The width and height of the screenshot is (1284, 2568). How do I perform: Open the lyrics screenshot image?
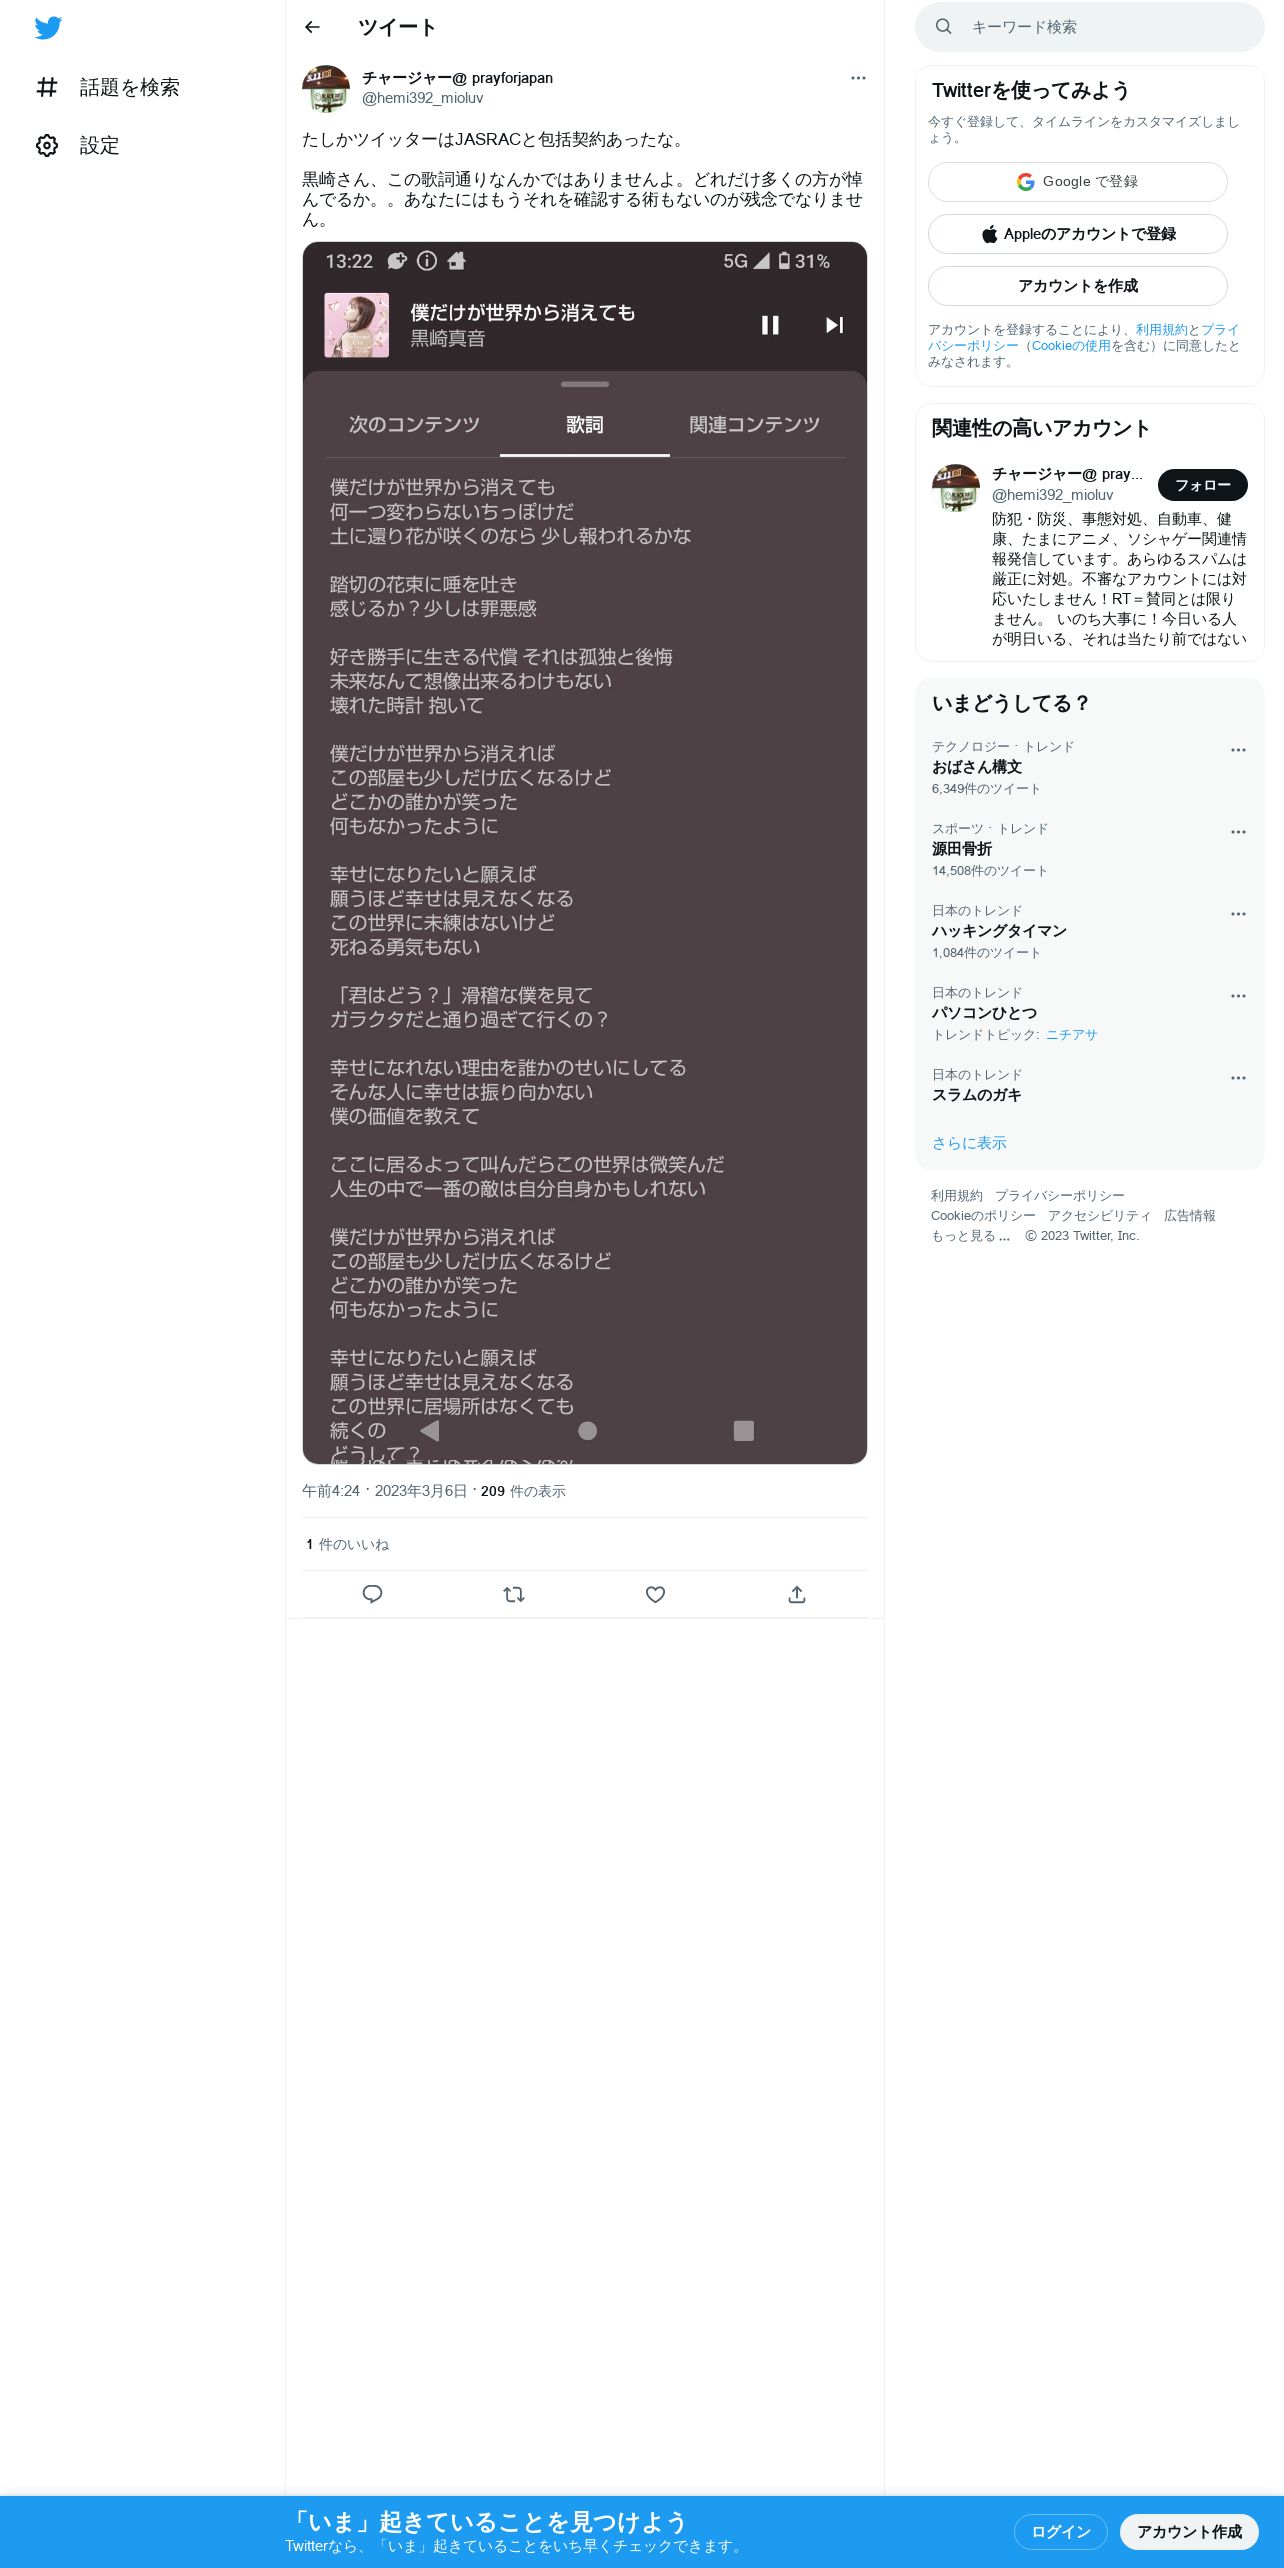click(585, 853)
